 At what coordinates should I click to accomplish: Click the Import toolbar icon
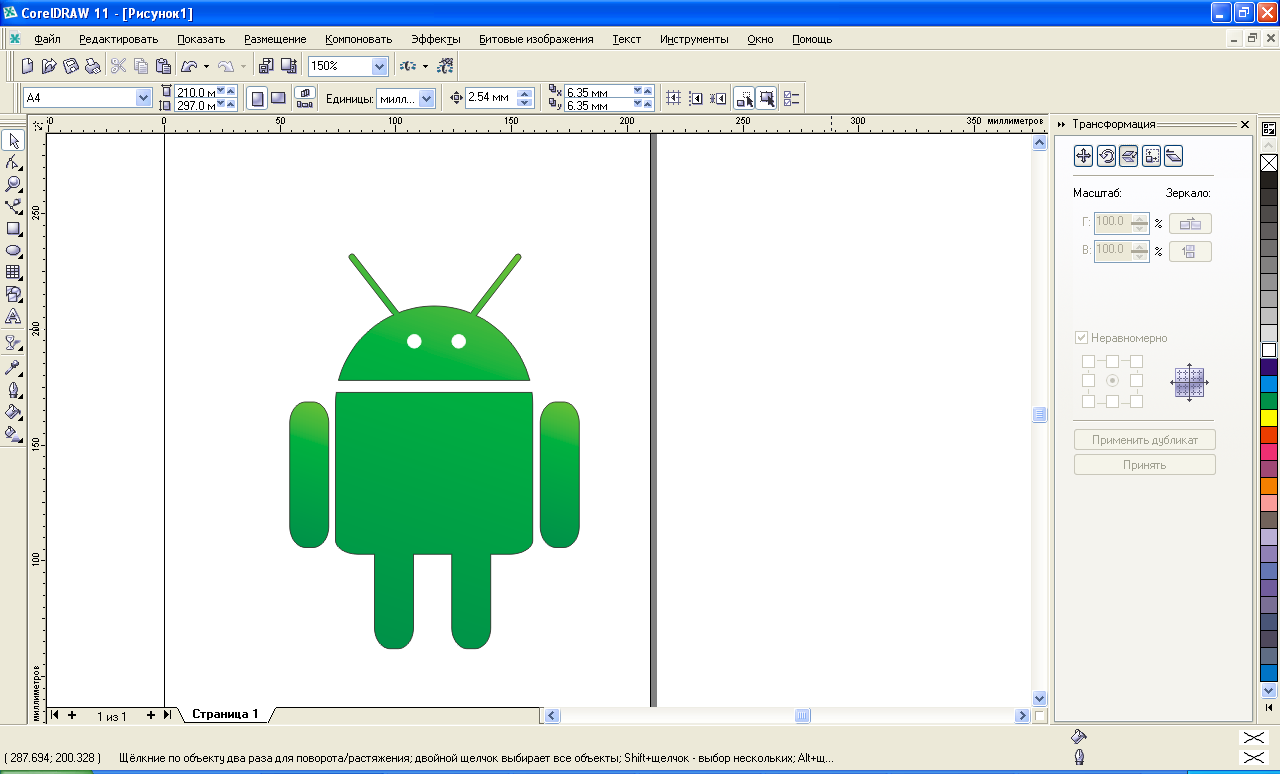tap(266, 66)
